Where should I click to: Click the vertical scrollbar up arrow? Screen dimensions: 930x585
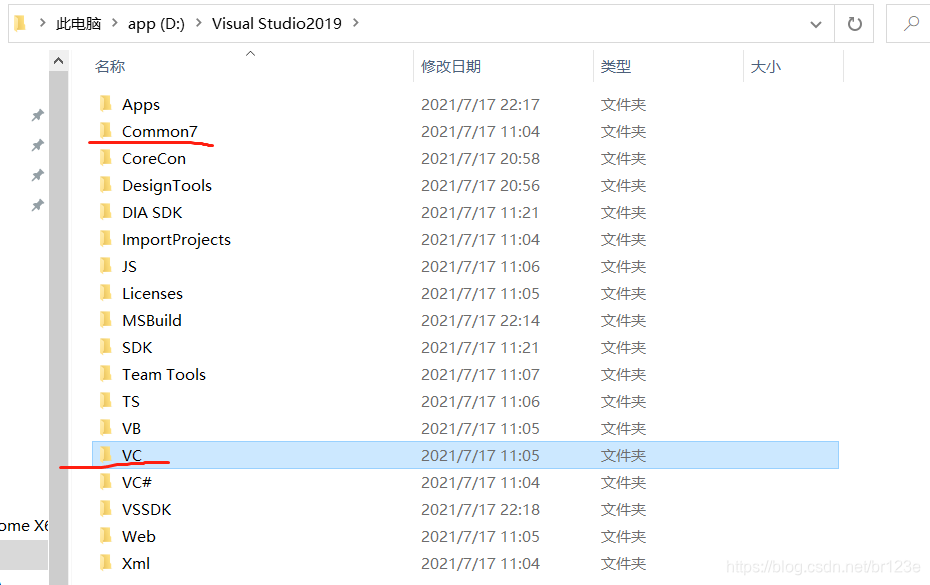click(58, 60)
